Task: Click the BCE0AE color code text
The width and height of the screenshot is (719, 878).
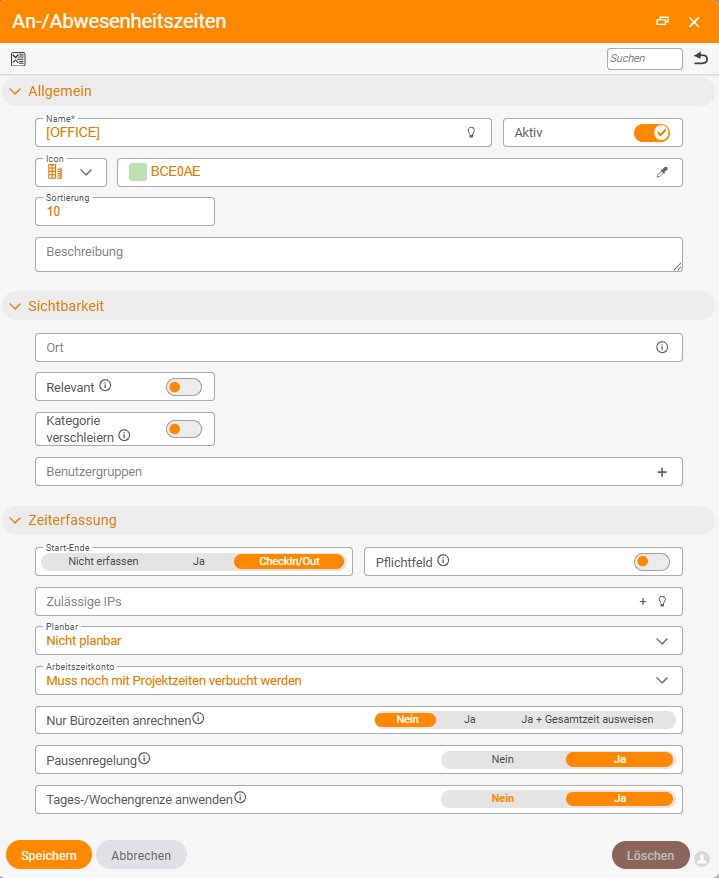Action: pyautogui.click(x=175, y=172)
